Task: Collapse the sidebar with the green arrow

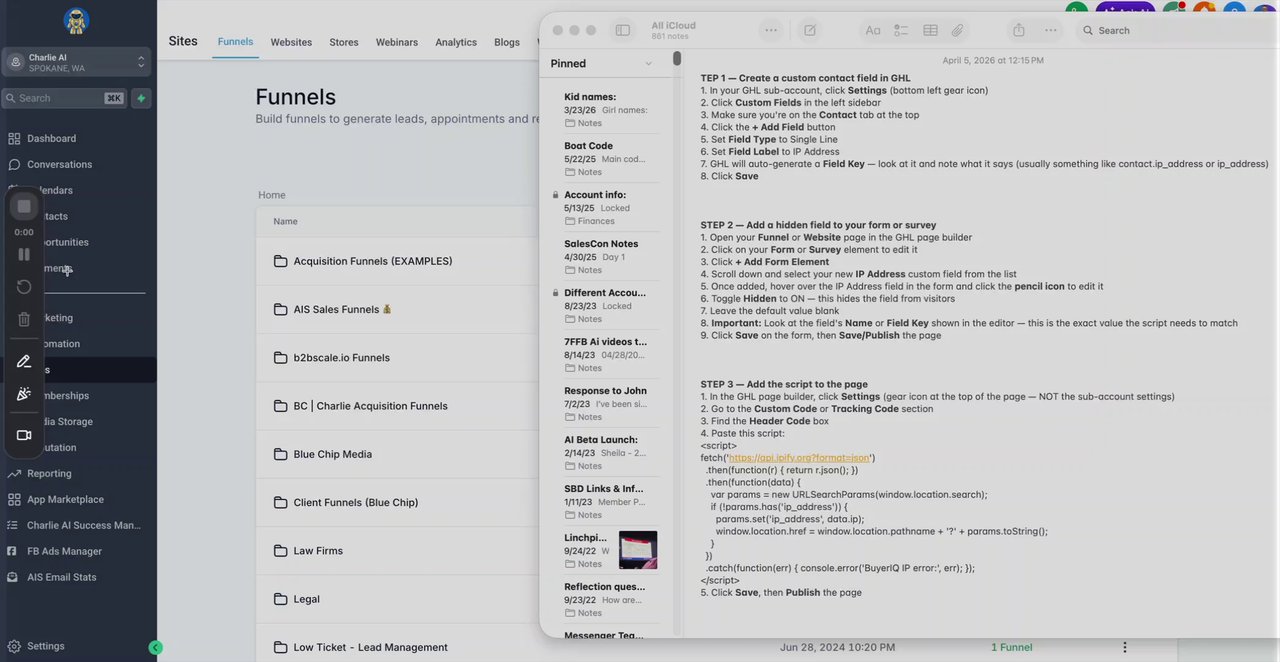Action: pyautogui.click(x=155, y=647)
